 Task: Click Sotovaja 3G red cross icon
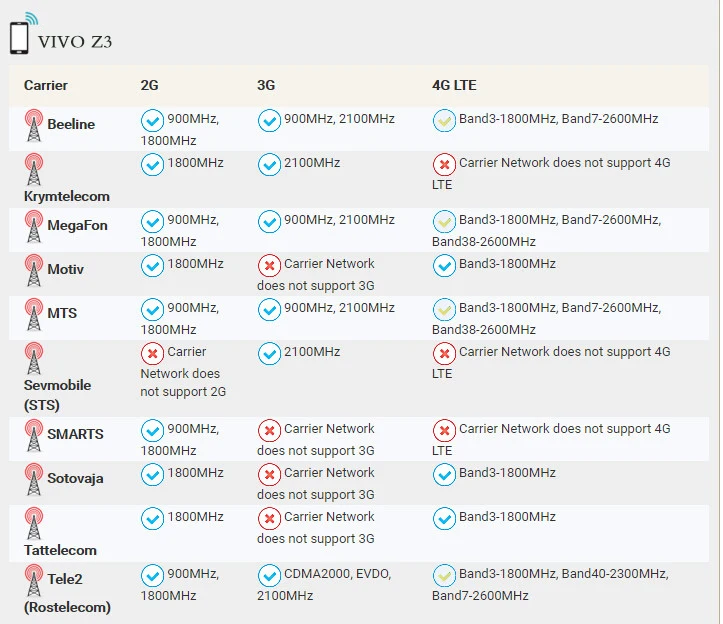click(x=269, y=475)
